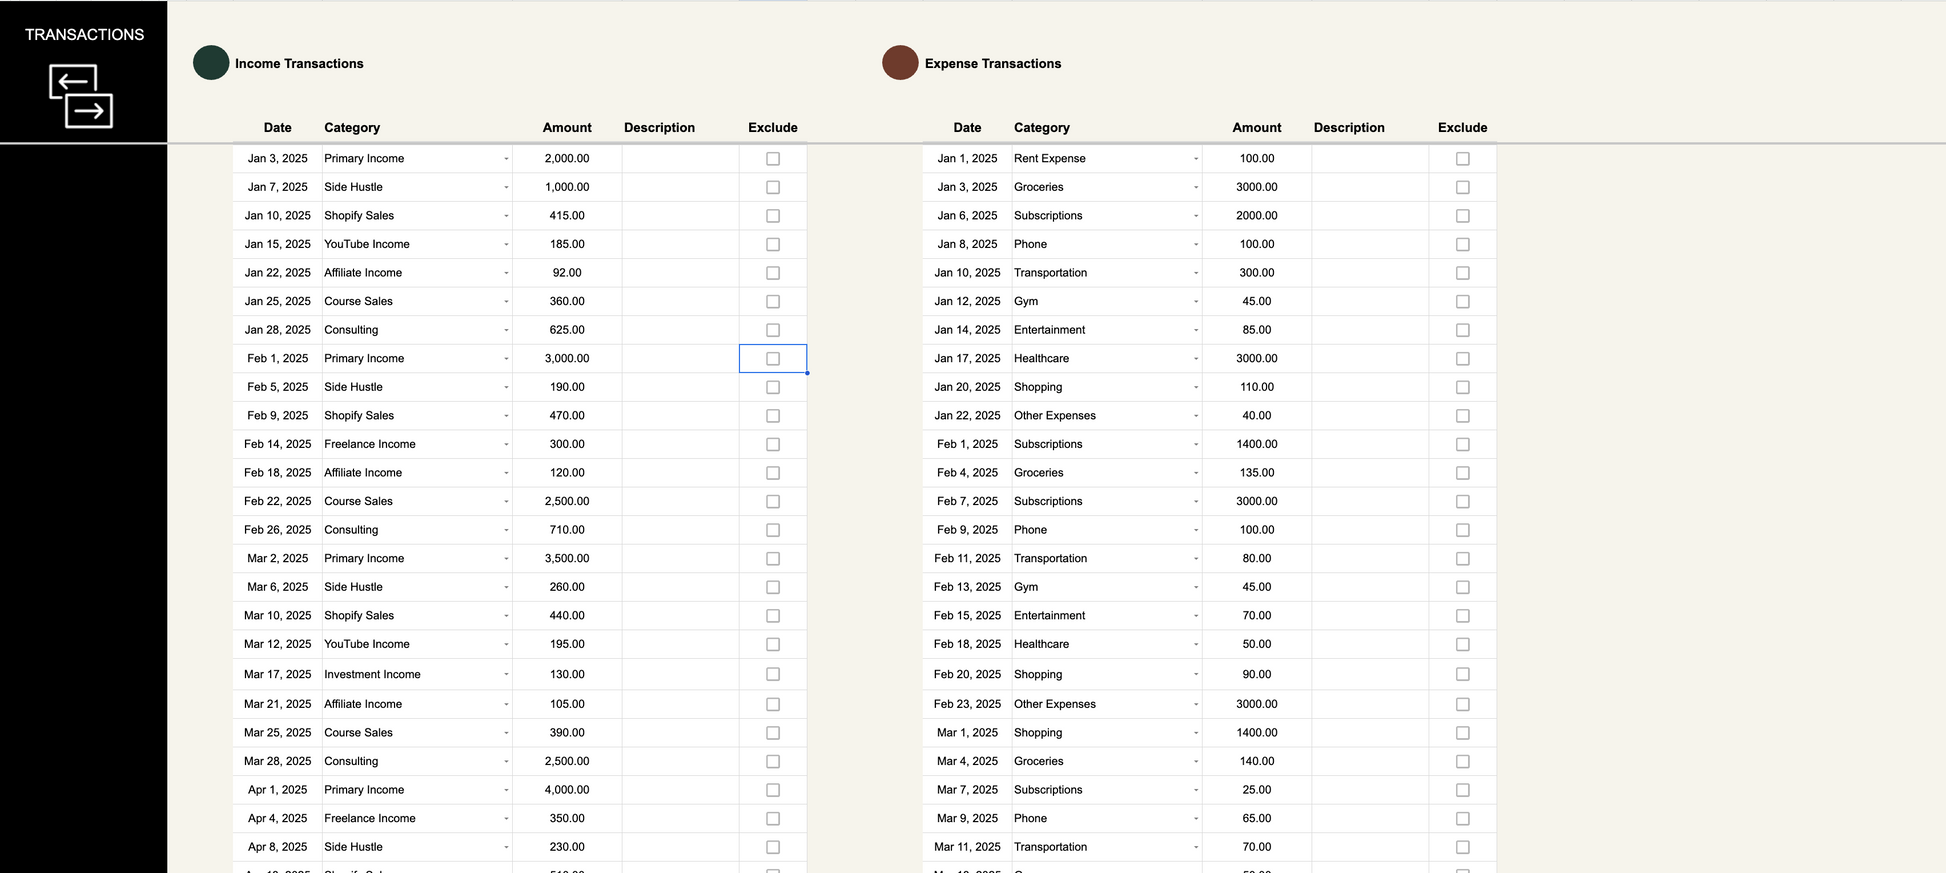
Task: Toggle Exclude checkbox for Feb 1 Primary Income
Action: pyautogui.click(x=773, y=359)
